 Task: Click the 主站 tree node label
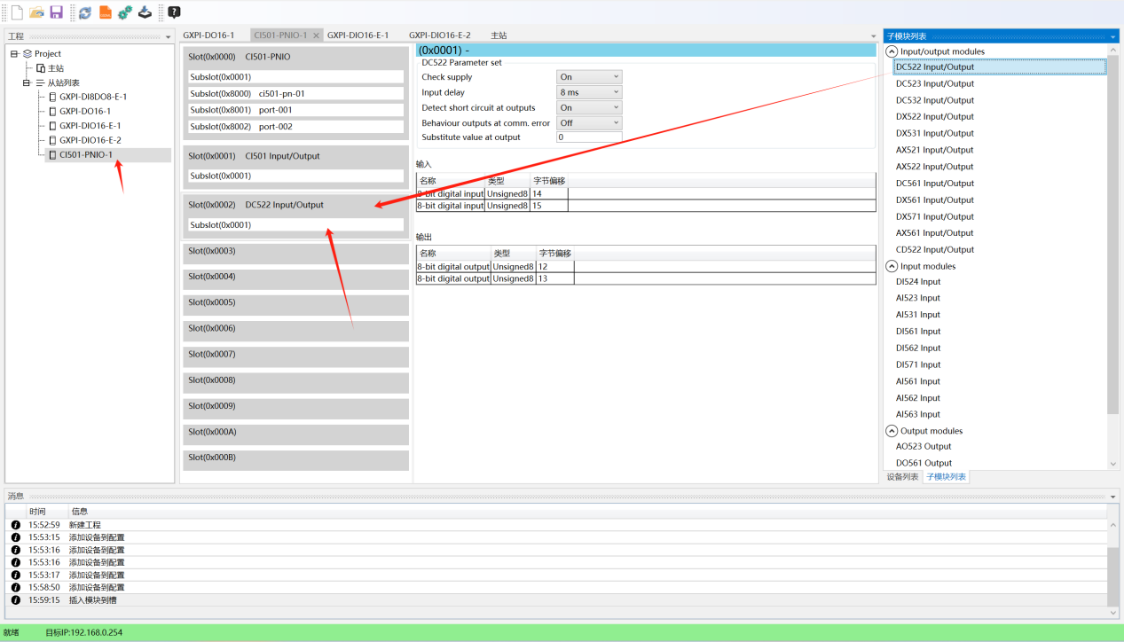56,68
